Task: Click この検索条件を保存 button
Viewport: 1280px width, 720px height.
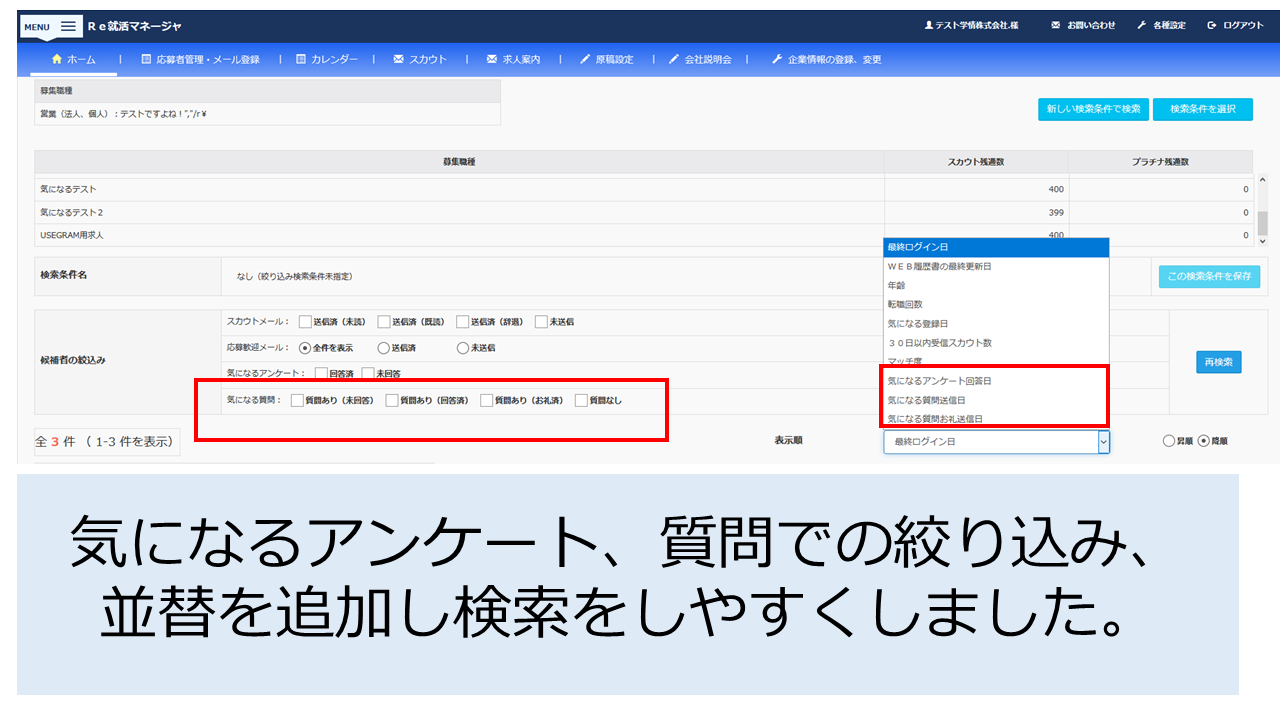Action: 1210,277
